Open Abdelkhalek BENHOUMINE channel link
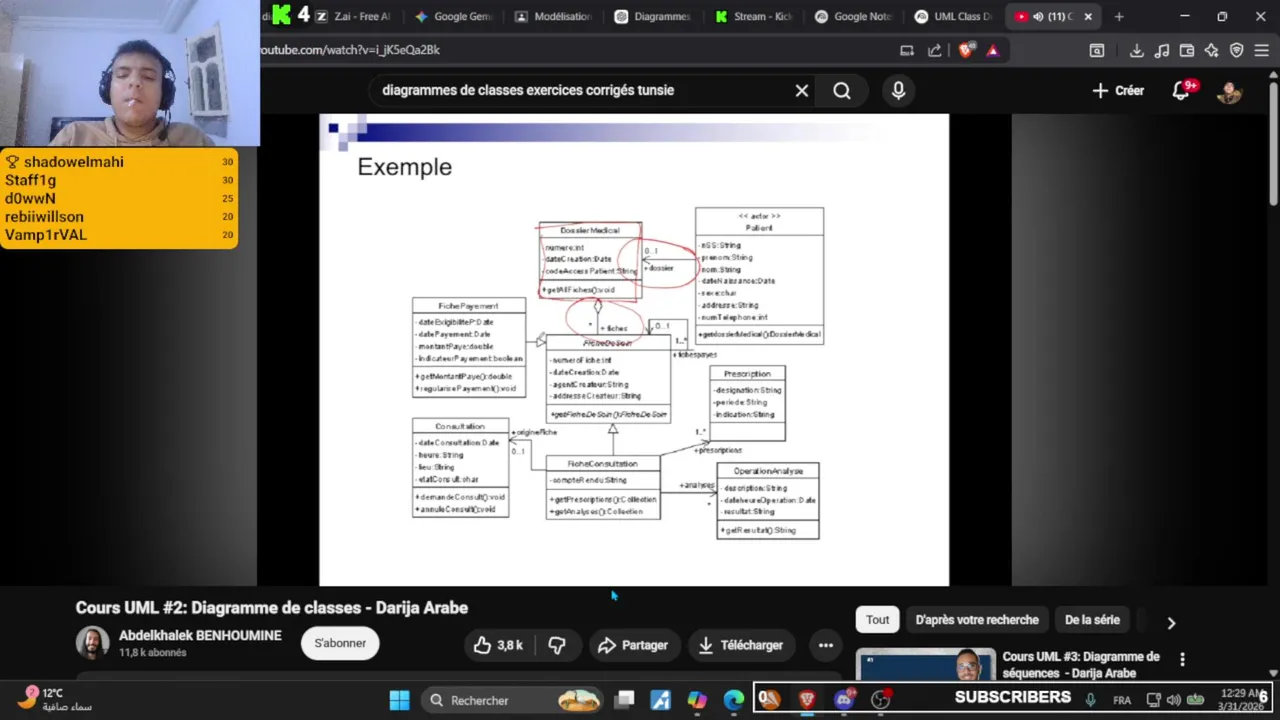Viewport: 1280px width, 720px height. 200,636
